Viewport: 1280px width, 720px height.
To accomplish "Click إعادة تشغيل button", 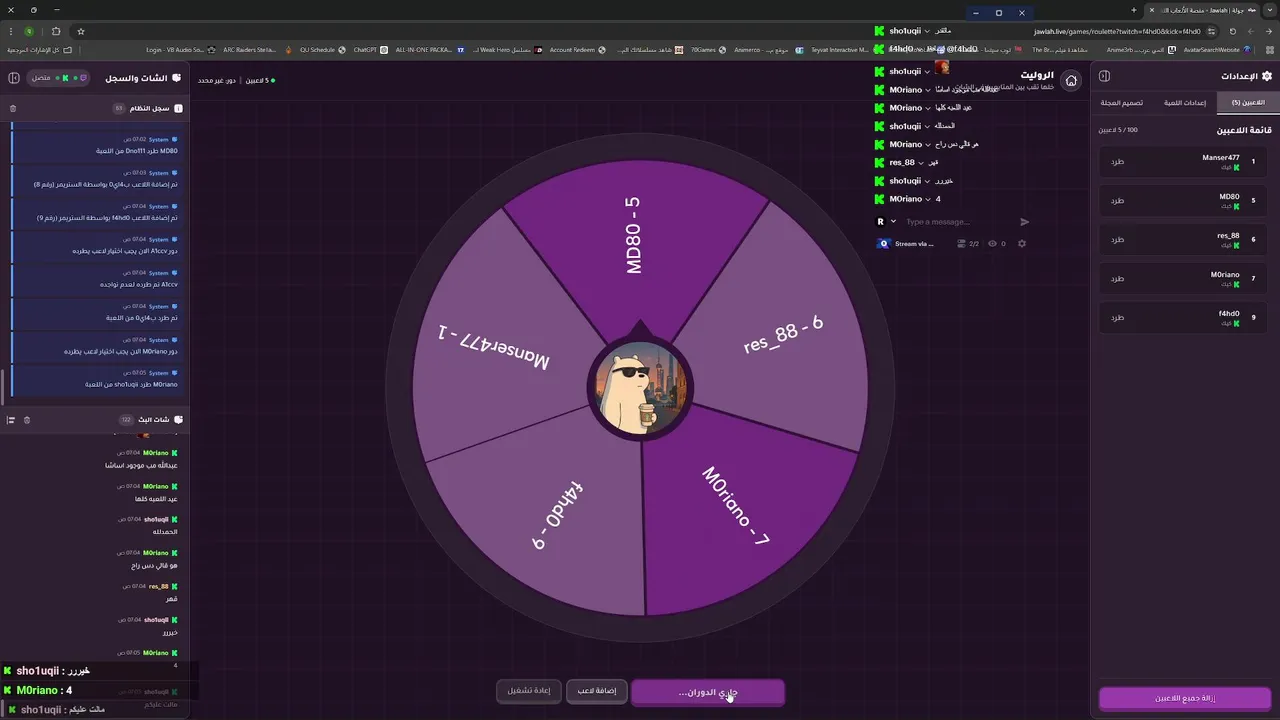I will (528, 691).
